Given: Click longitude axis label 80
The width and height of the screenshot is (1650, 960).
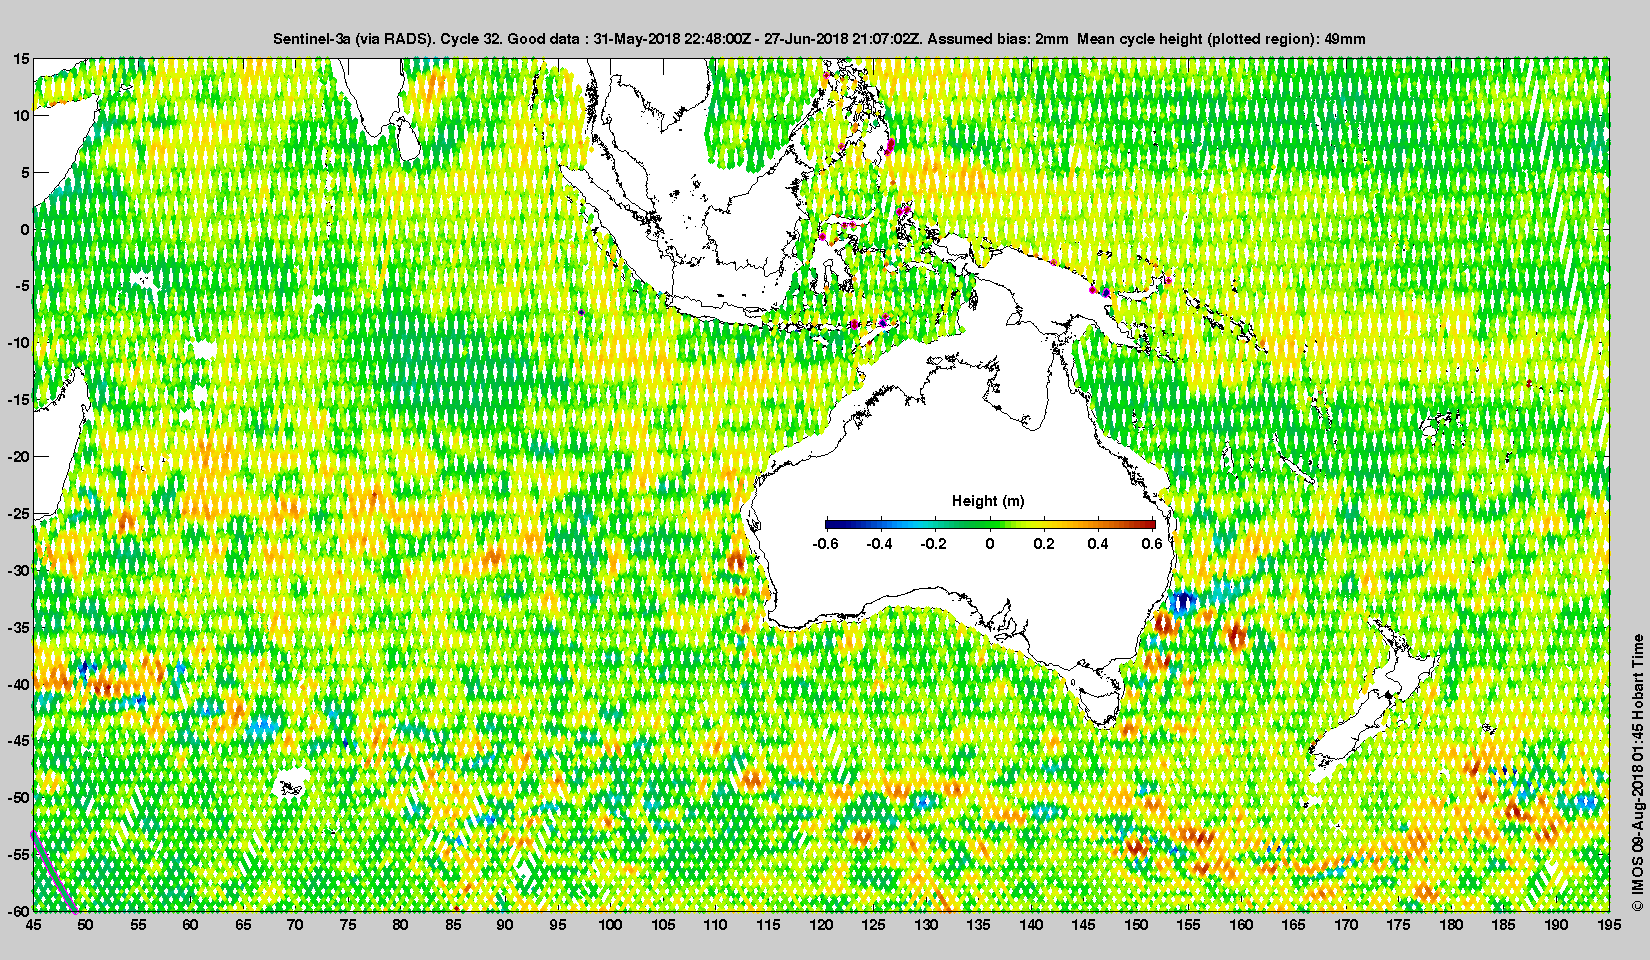Looking at the screenshot, I should [x=401, y=925].
